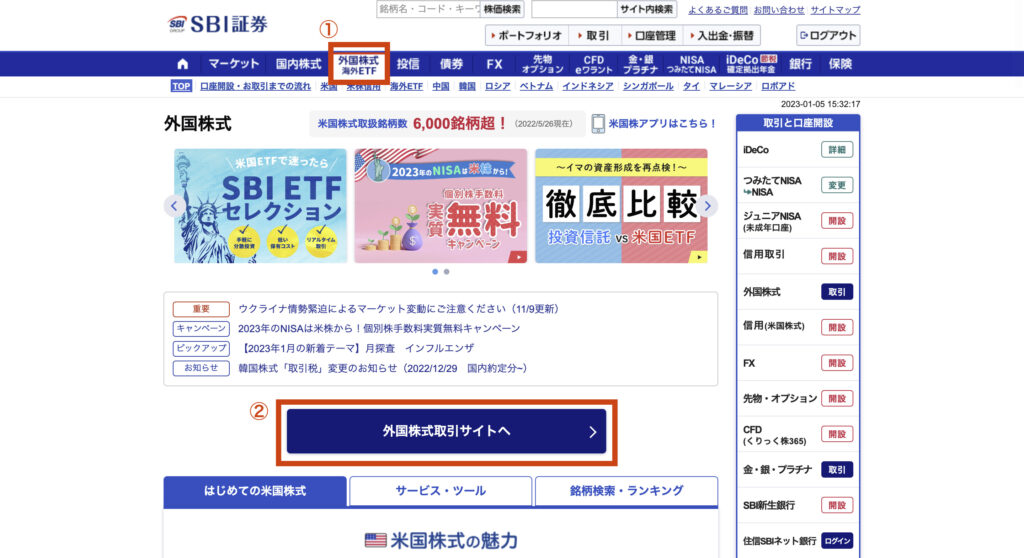Open 韓国 sub-navigation link

467,86
